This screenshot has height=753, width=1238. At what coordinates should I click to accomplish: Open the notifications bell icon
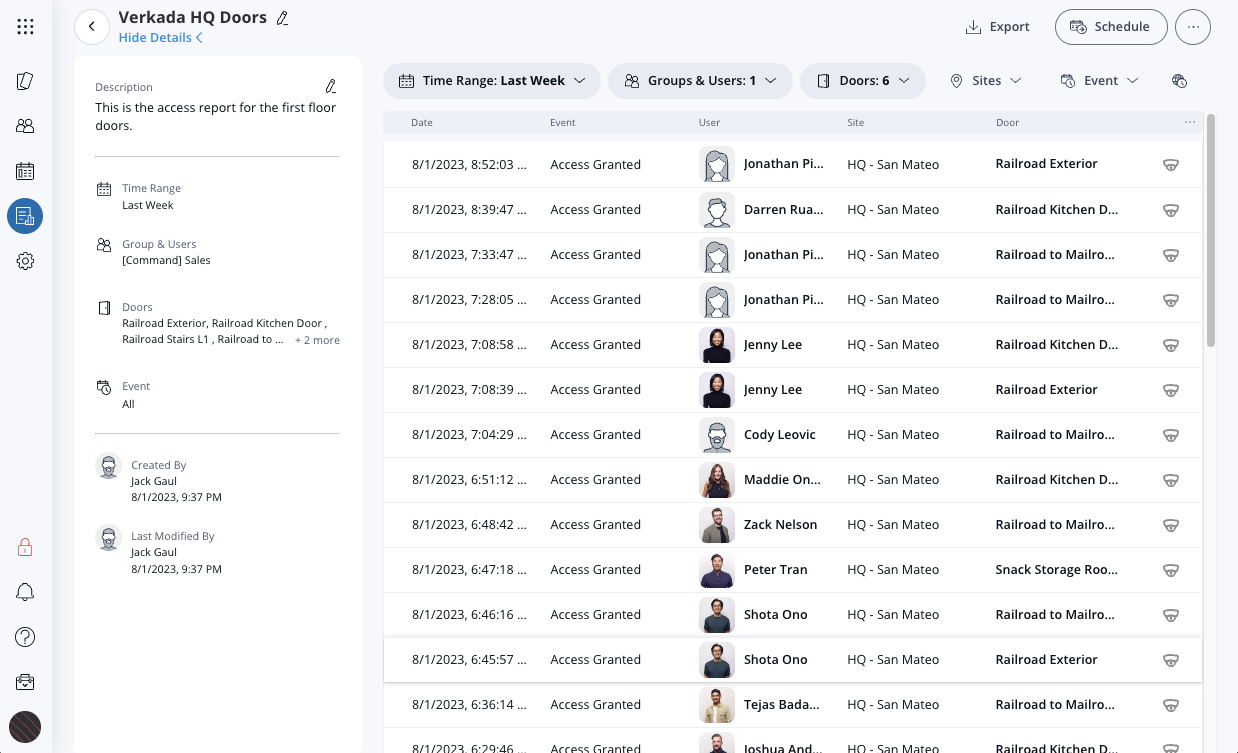click(x=26, y=592)
